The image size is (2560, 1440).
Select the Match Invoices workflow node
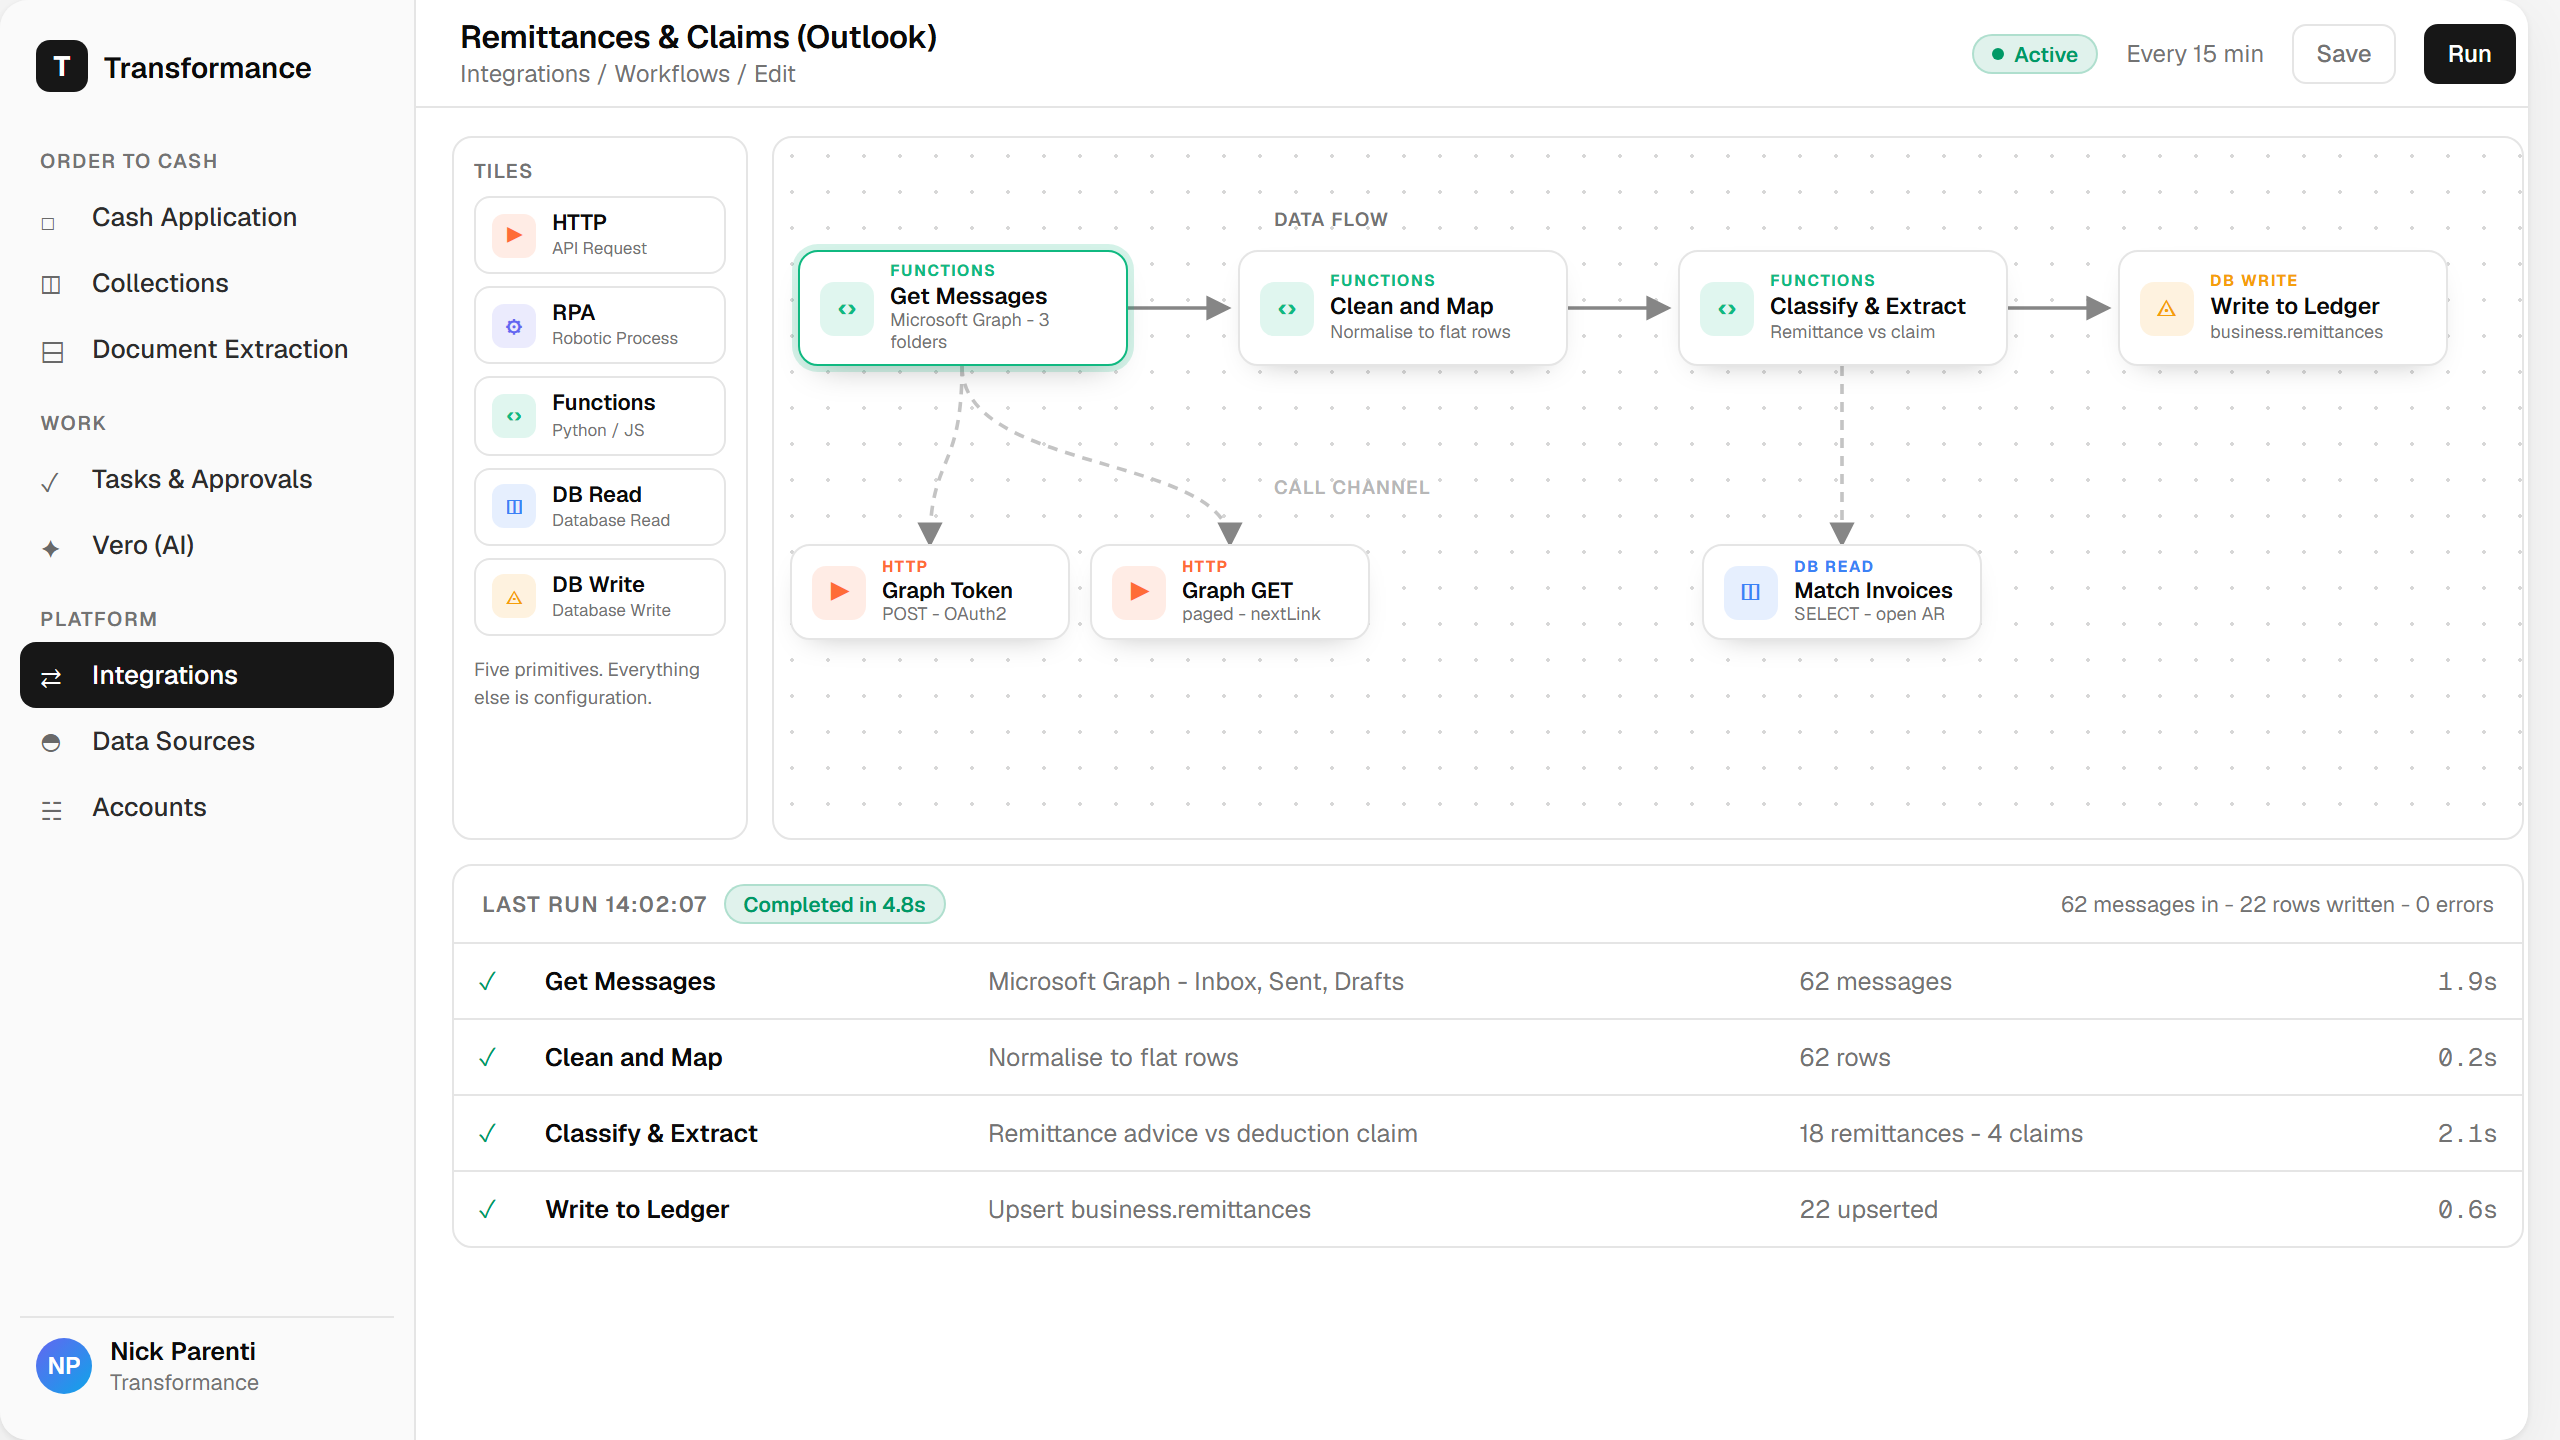tap(1841, 592)
